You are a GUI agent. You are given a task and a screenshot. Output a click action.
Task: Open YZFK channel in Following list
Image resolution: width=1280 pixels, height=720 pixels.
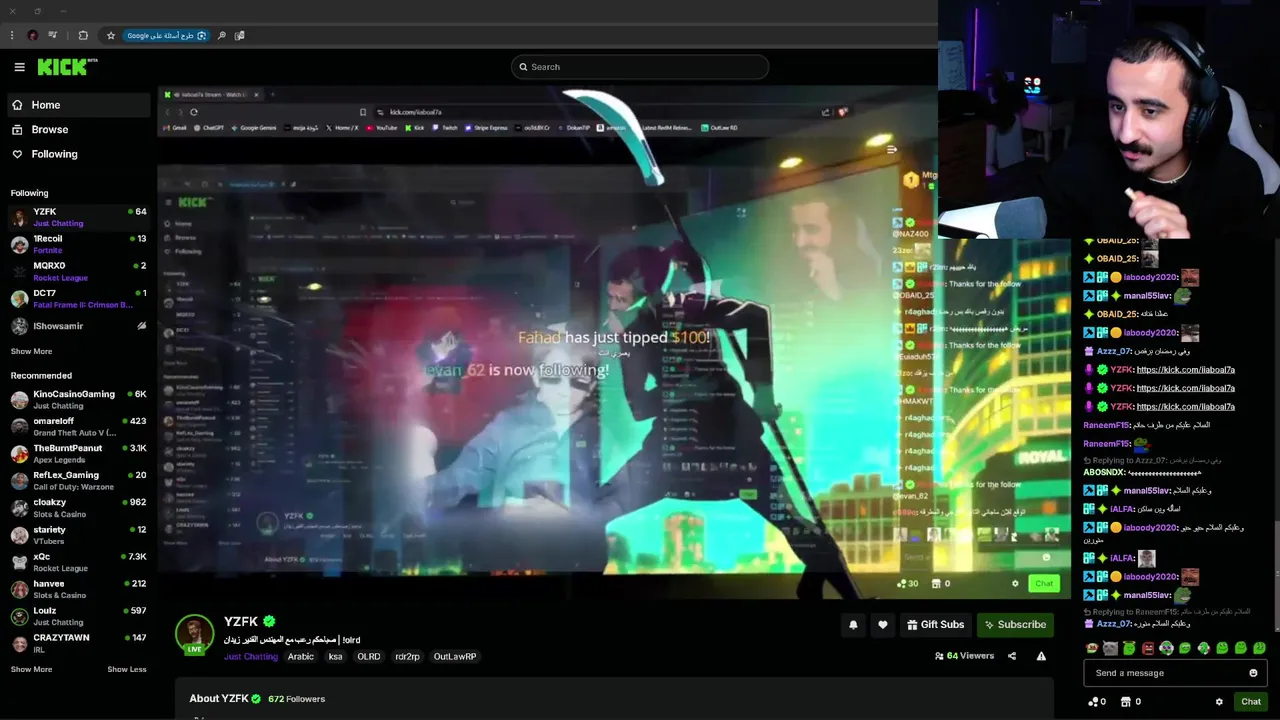(79, 217)
